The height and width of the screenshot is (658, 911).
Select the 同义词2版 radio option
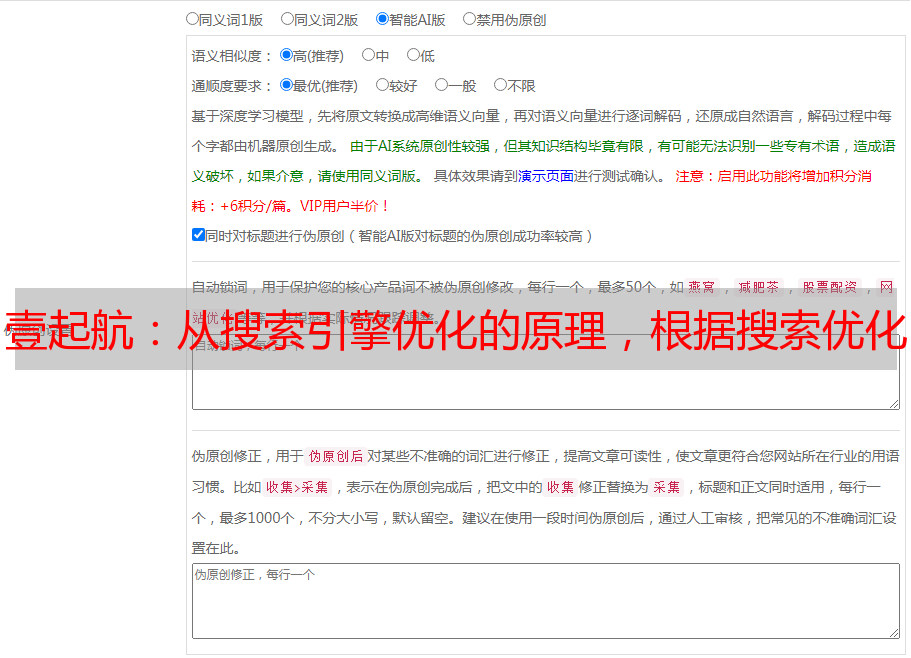point(287,19)
